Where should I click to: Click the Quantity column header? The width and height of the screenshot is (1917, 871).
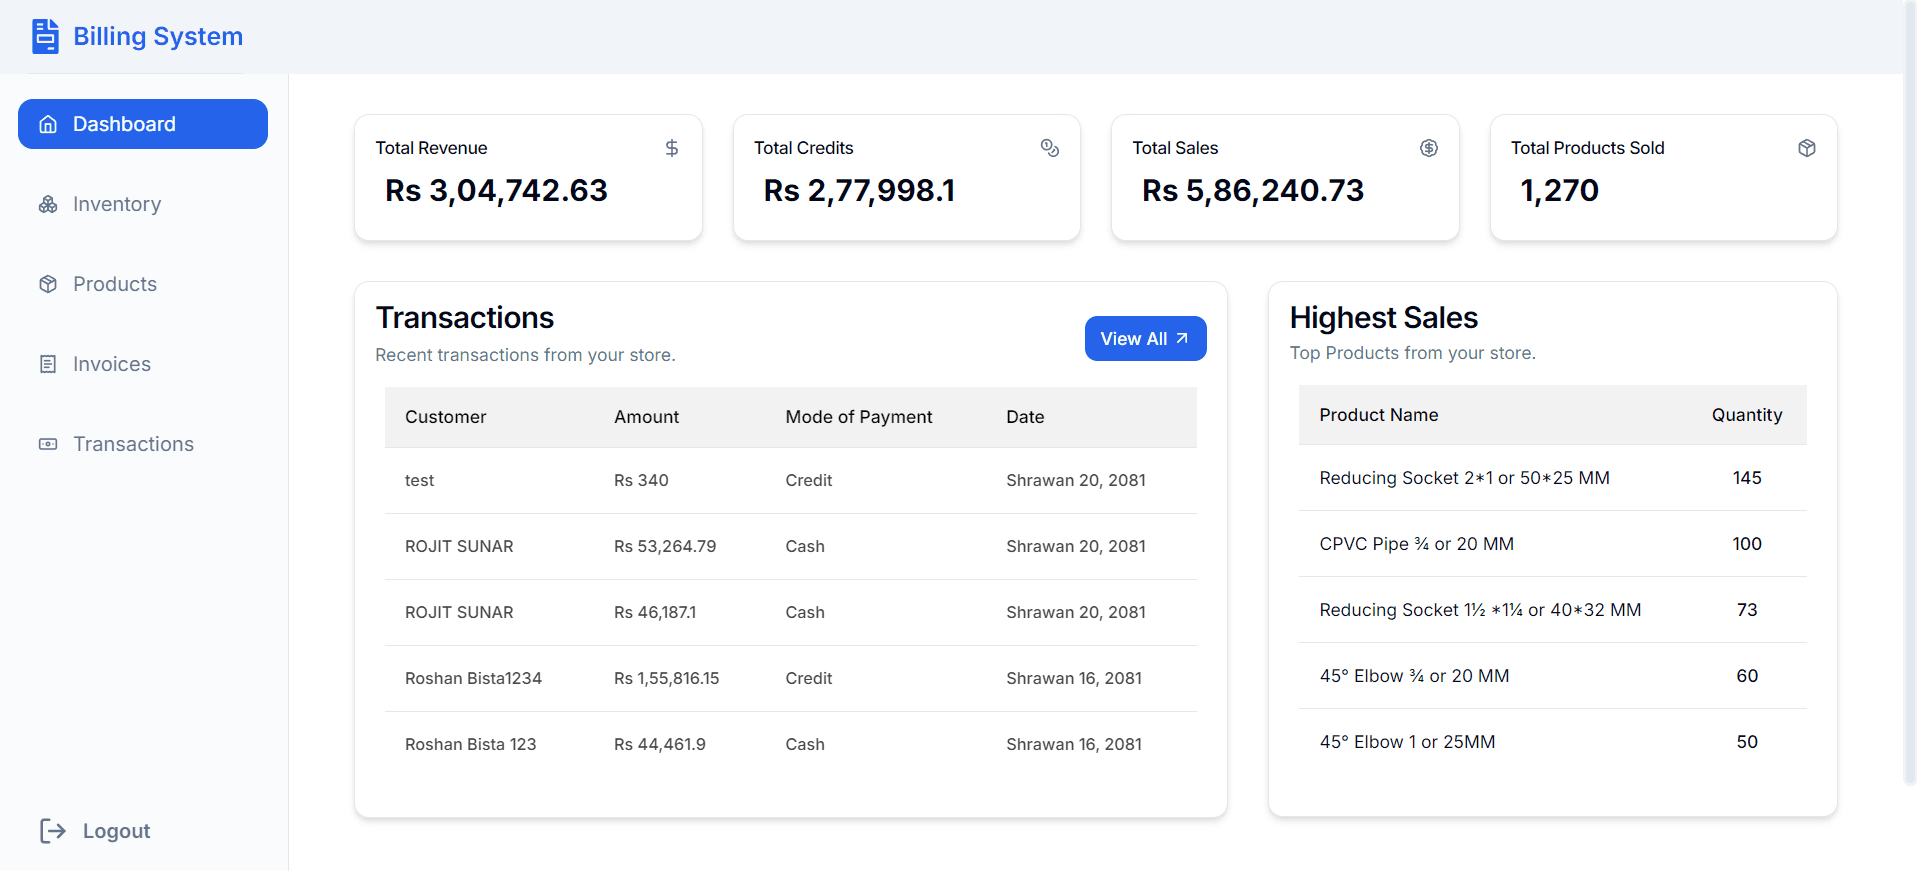click(x=1746, y=415)
